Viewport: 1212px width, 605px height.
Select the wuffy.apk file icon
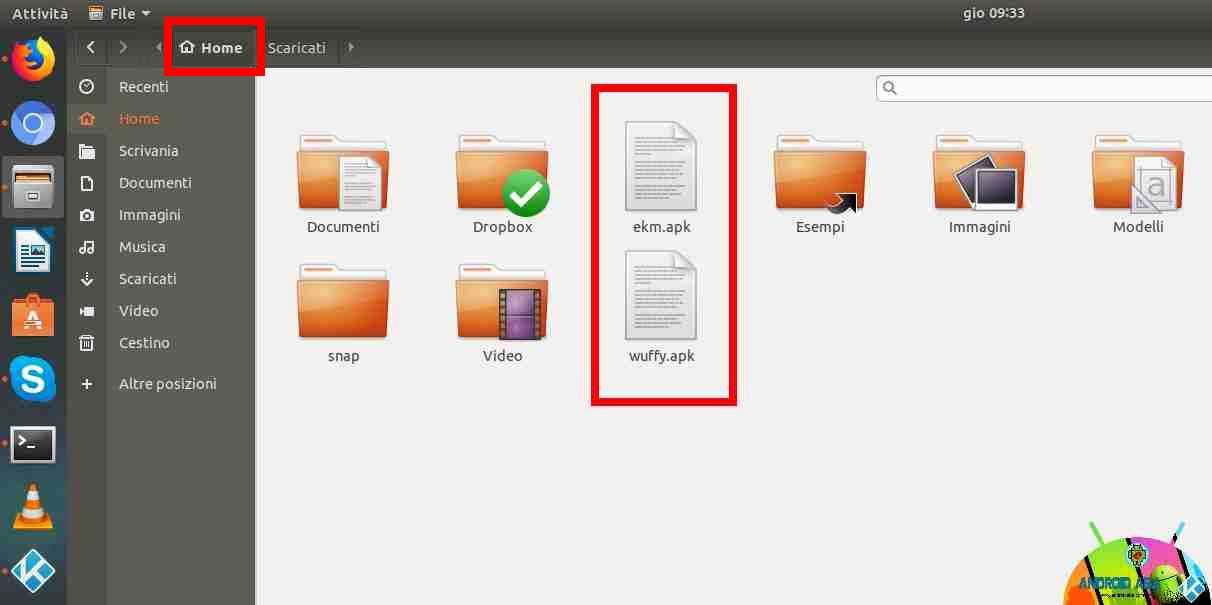pyautogui.click(x=661, y=295)
